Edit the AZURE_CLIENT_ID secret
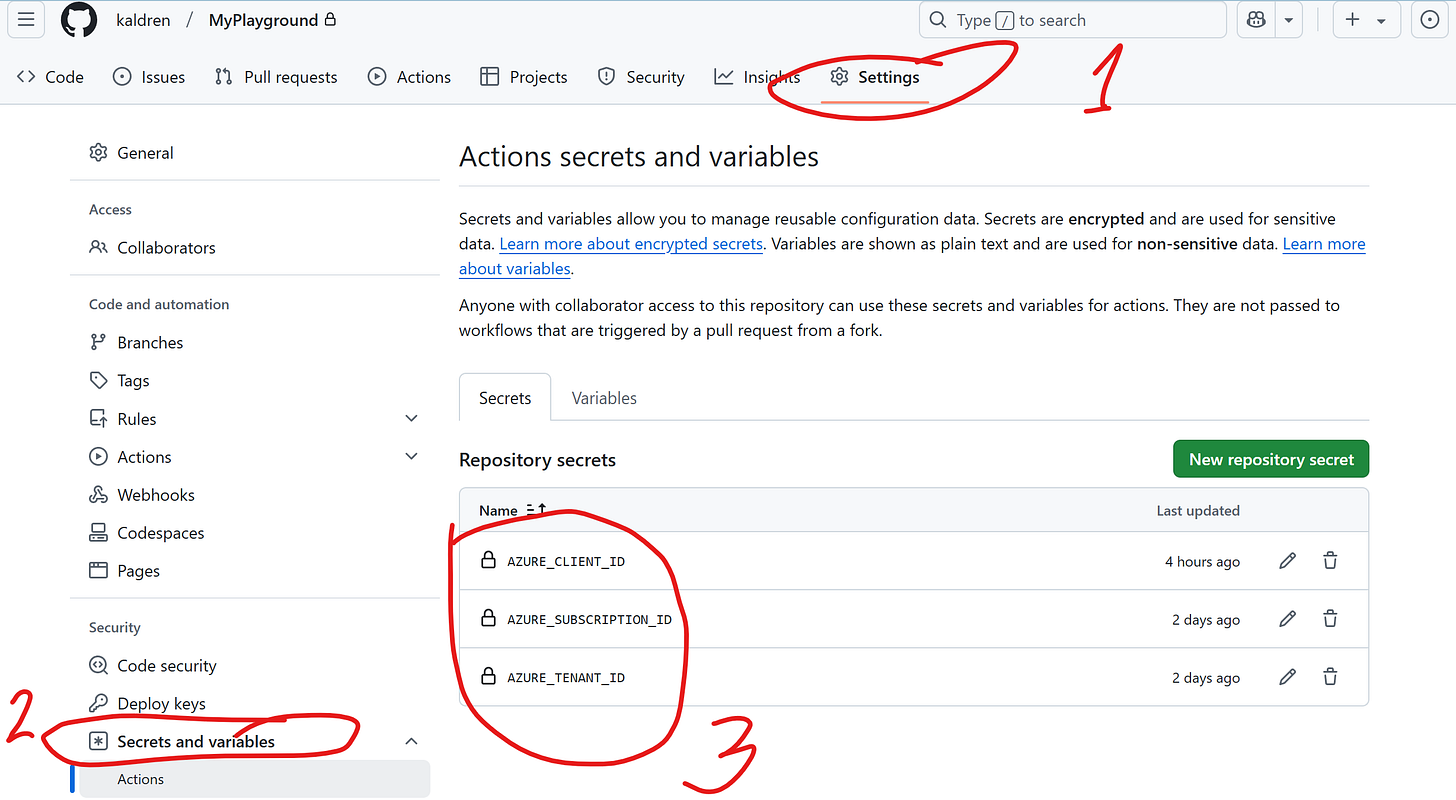1456x800 pixels. [1288, 561]
